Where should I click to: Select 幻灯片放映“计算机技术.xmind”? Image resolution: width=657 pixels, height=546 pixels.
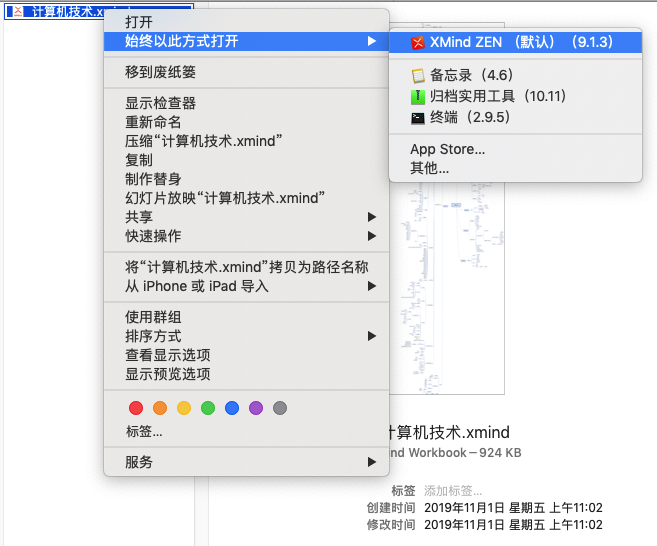[x=246, y=198]
